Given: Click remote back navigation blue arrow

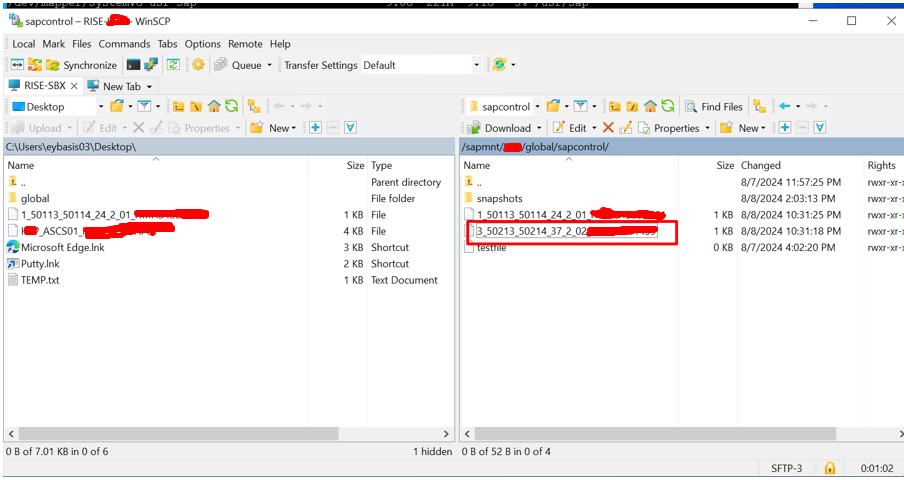Looking at the screenshot, I should point(784,106).
